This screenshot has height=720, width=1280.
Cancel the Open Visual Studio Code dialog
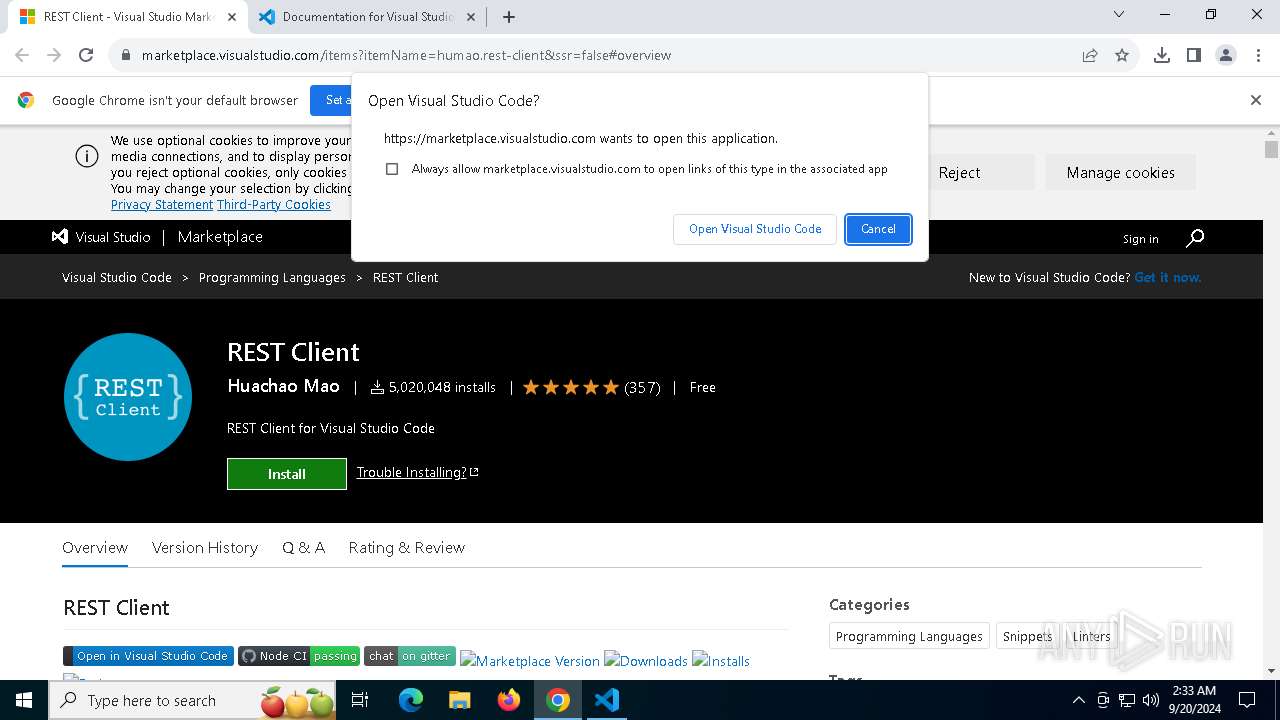(x=878, y=229)
